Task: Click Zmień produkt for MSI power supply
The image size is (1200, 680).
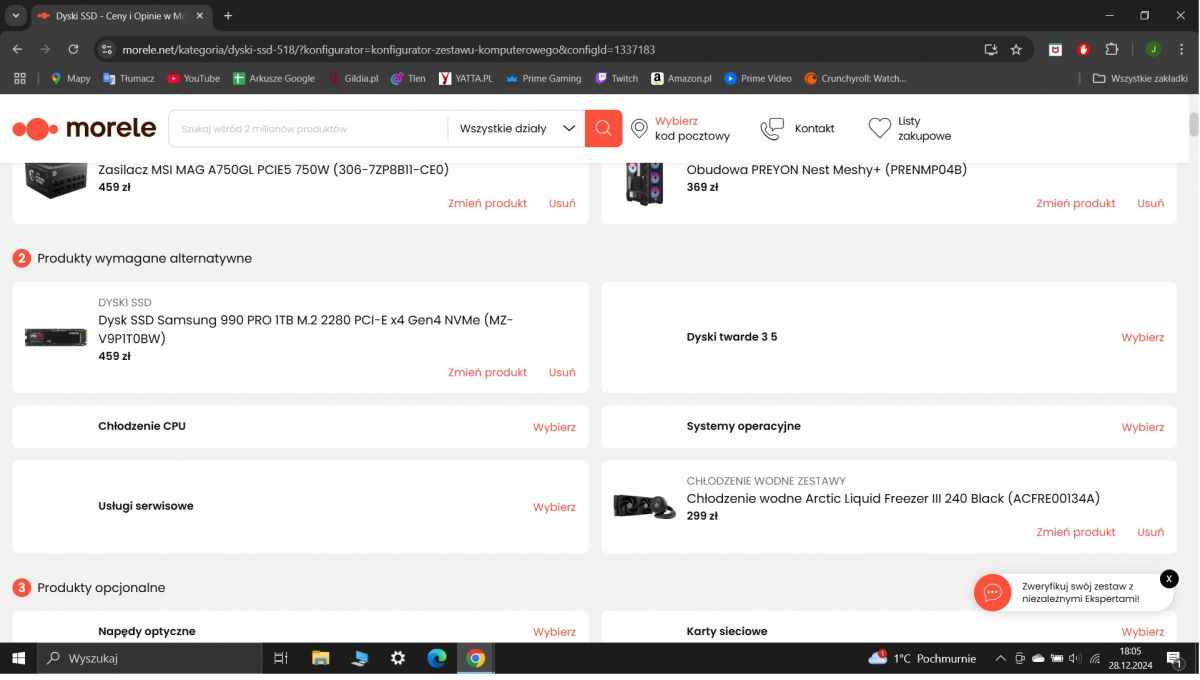Action: pyautogui.click(x=487, y=203)
